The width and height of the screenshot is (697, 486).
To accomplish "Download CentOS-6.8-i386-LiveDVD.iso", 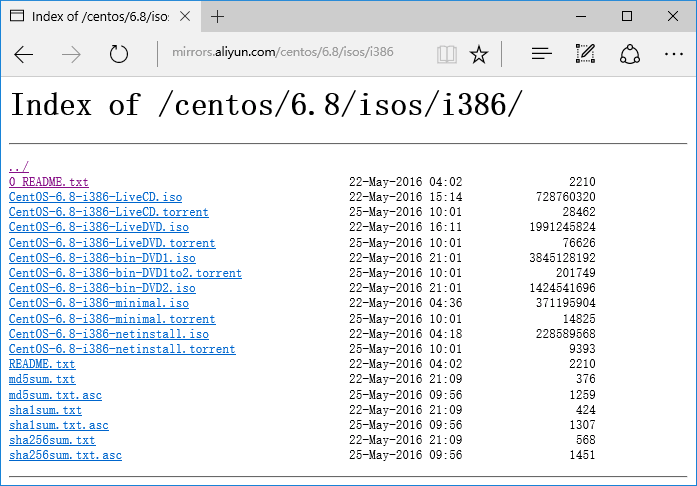I will tap(99, 227).
